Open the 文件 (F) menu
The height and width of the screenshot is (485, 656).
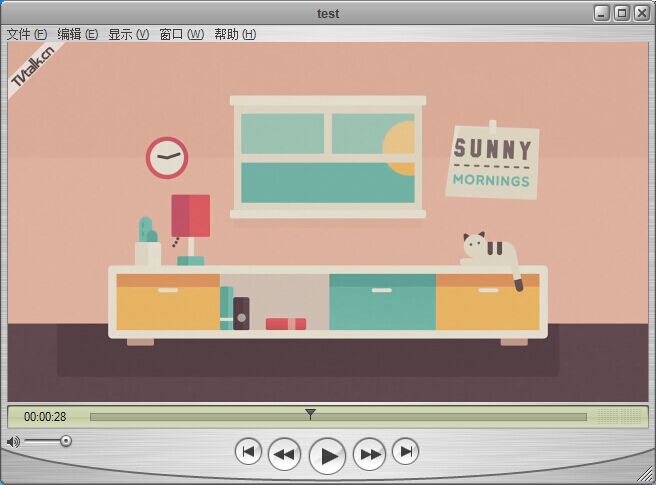(x=27, y=34)
